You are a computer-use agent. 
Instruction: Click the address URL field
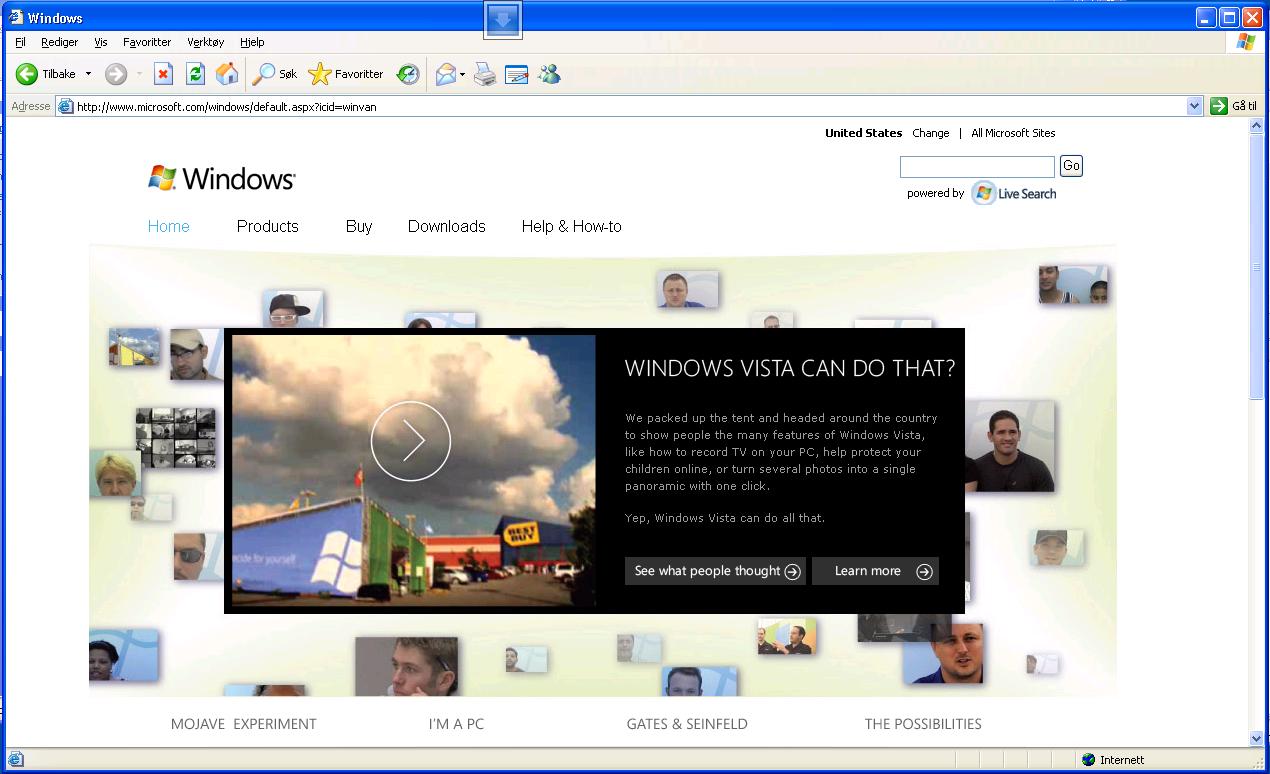click(x=630, y=106)
